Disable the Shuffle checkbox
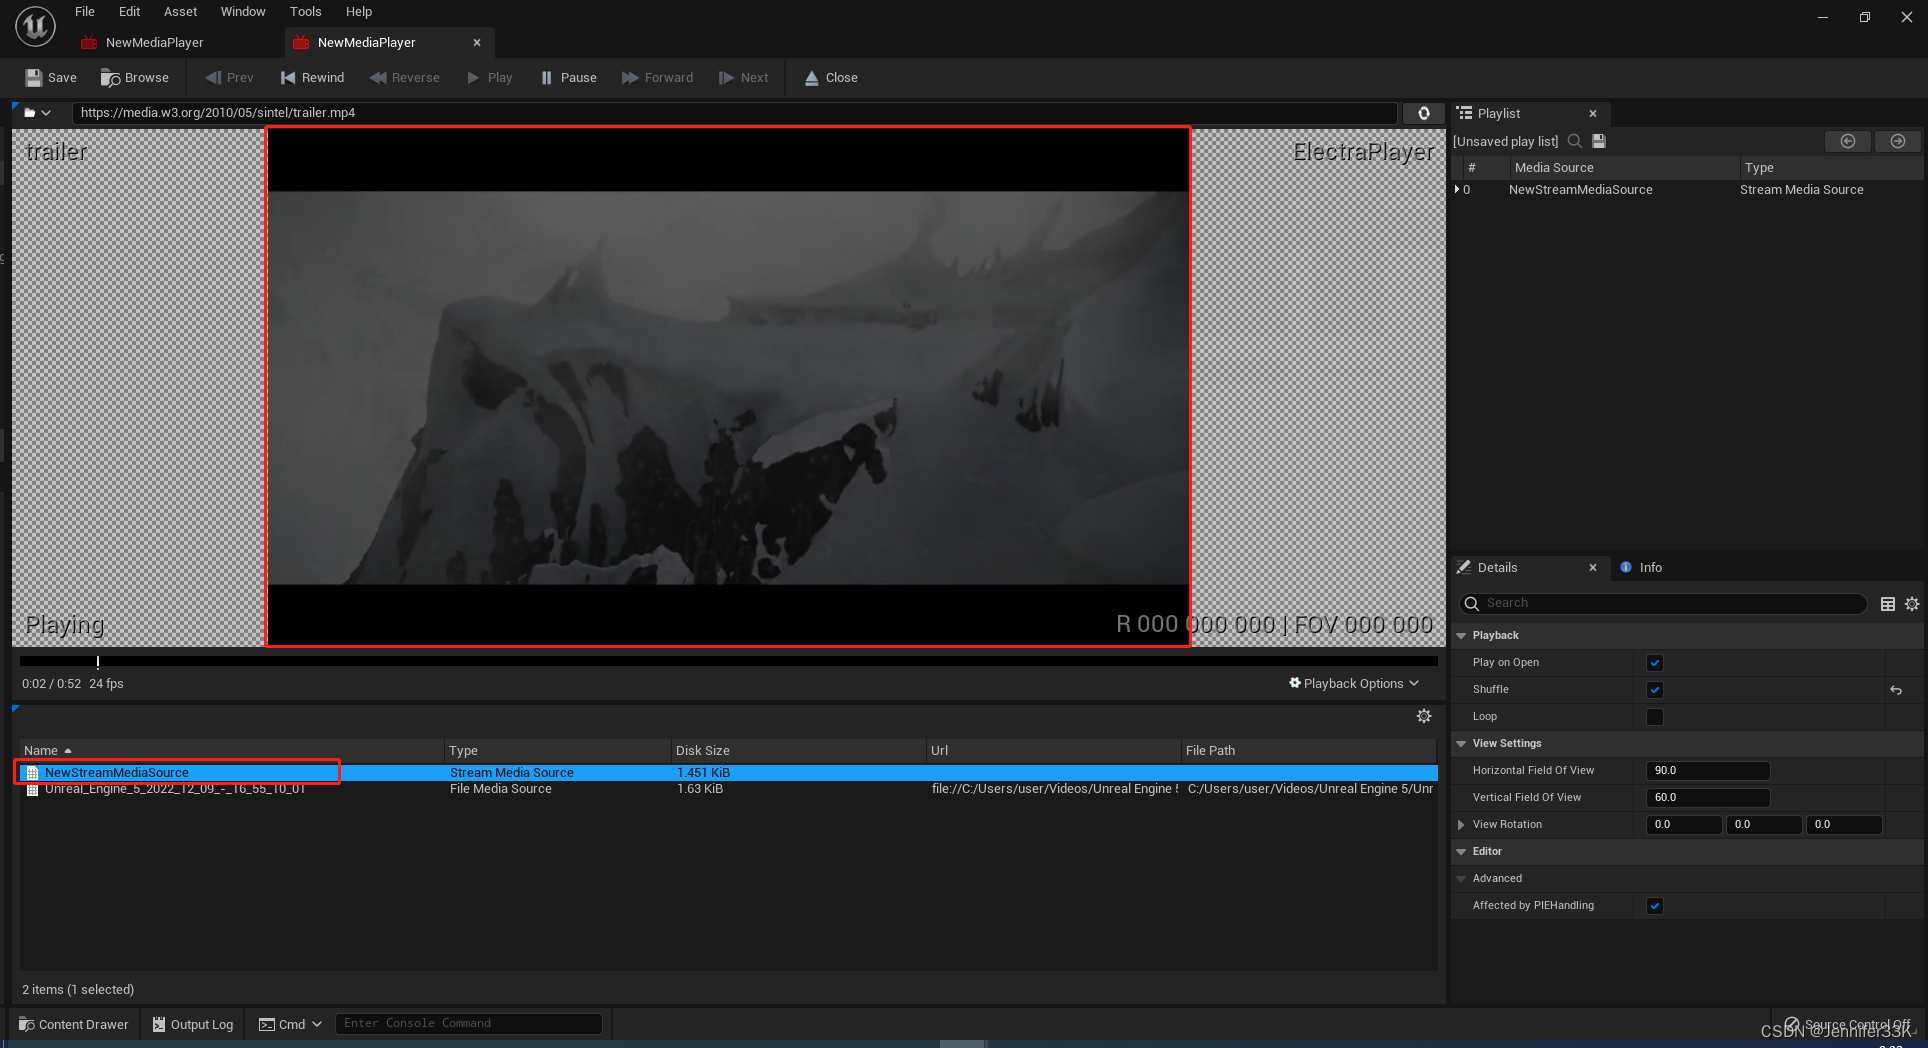Image resolution: width=1928 pixels, height=1048 pixels. point(1655,689)
